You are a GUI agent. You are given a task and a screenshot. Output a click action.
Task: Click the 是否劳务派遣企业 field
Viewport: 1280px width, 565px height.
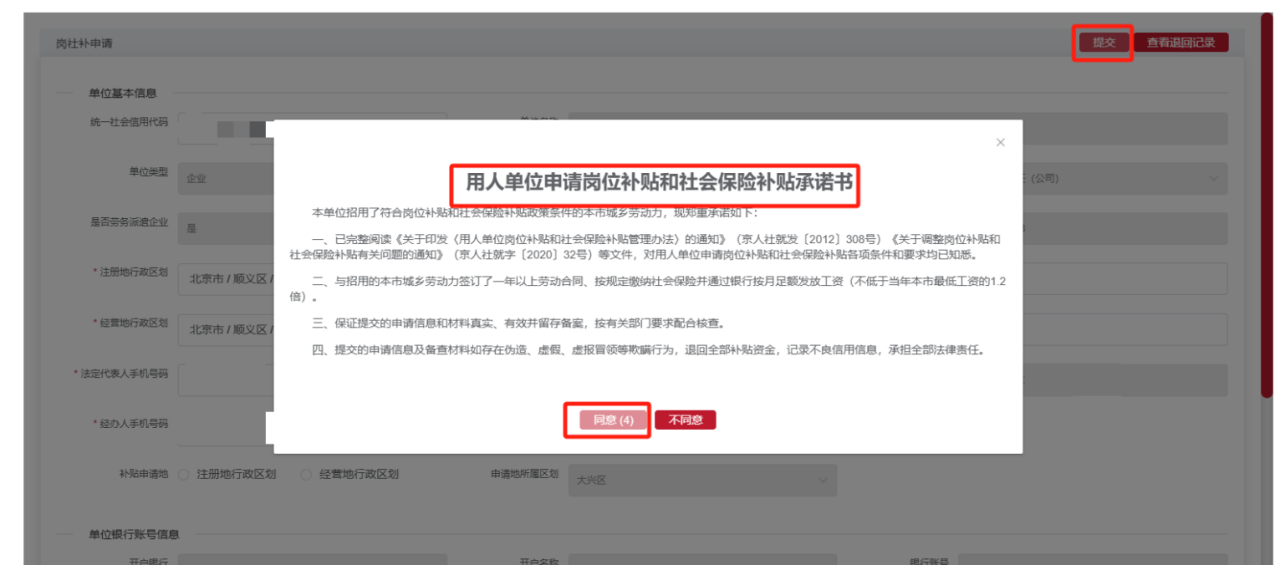pos(225,229)
